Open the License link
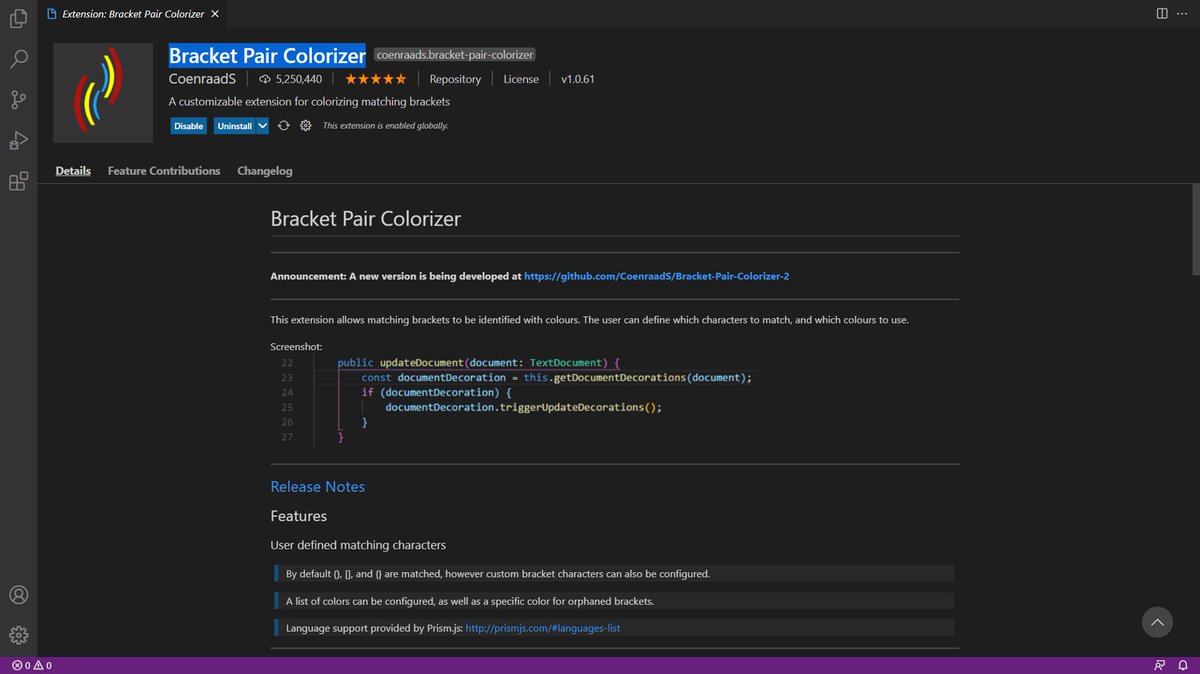This screenshot has width=1200, height=674. [521, 79]
